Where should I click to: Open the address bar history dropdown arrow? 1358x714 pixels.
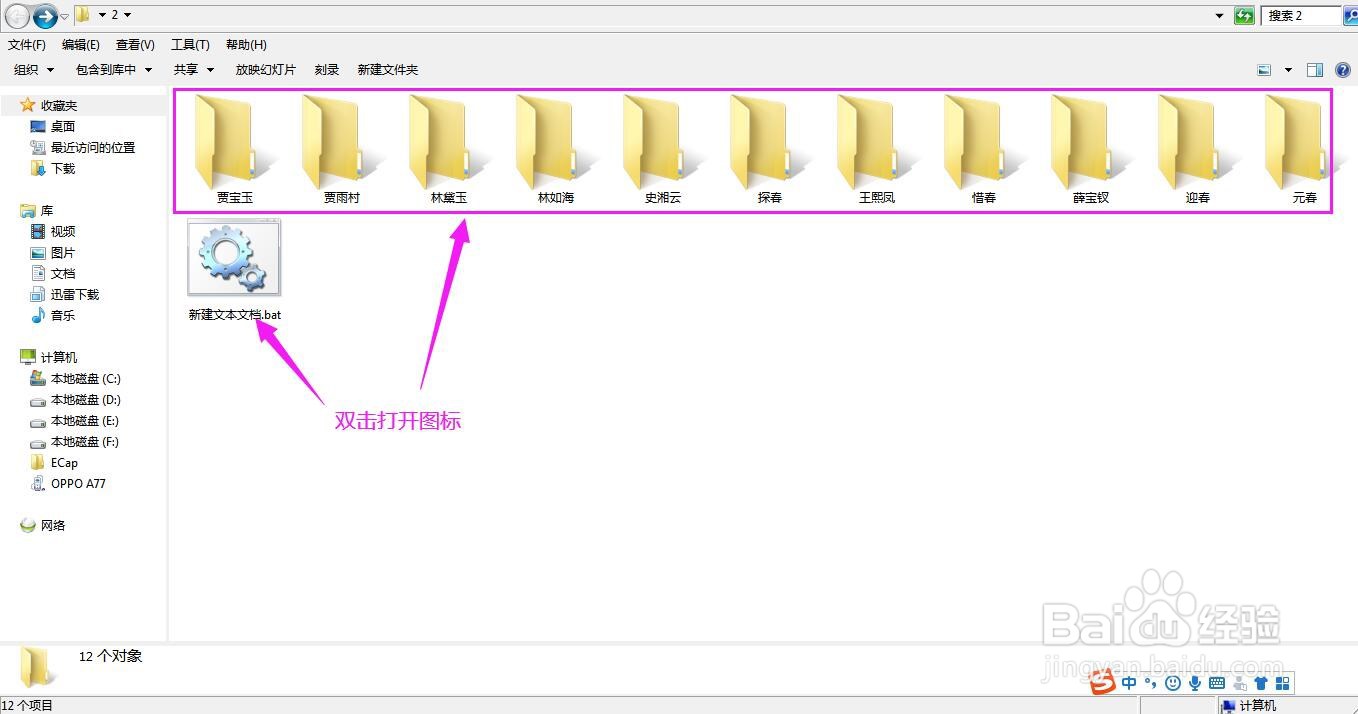(x=1219, y=16)
